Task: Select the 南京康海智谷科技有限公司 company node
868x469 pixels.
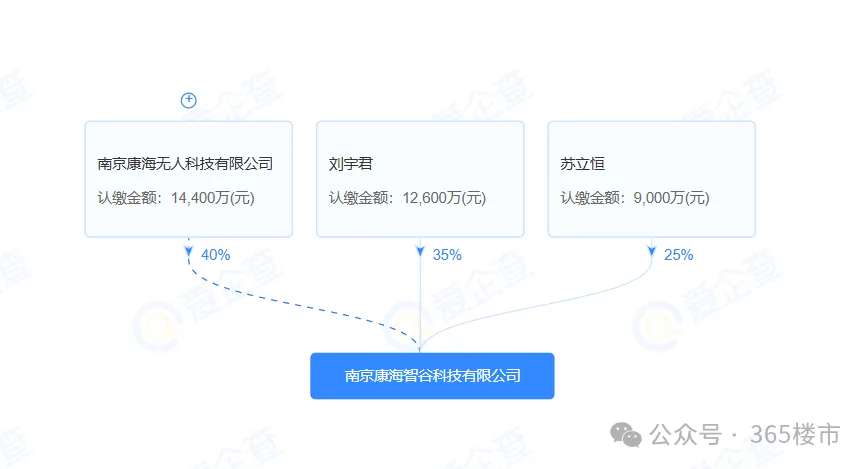Action: tap(432, 376)
